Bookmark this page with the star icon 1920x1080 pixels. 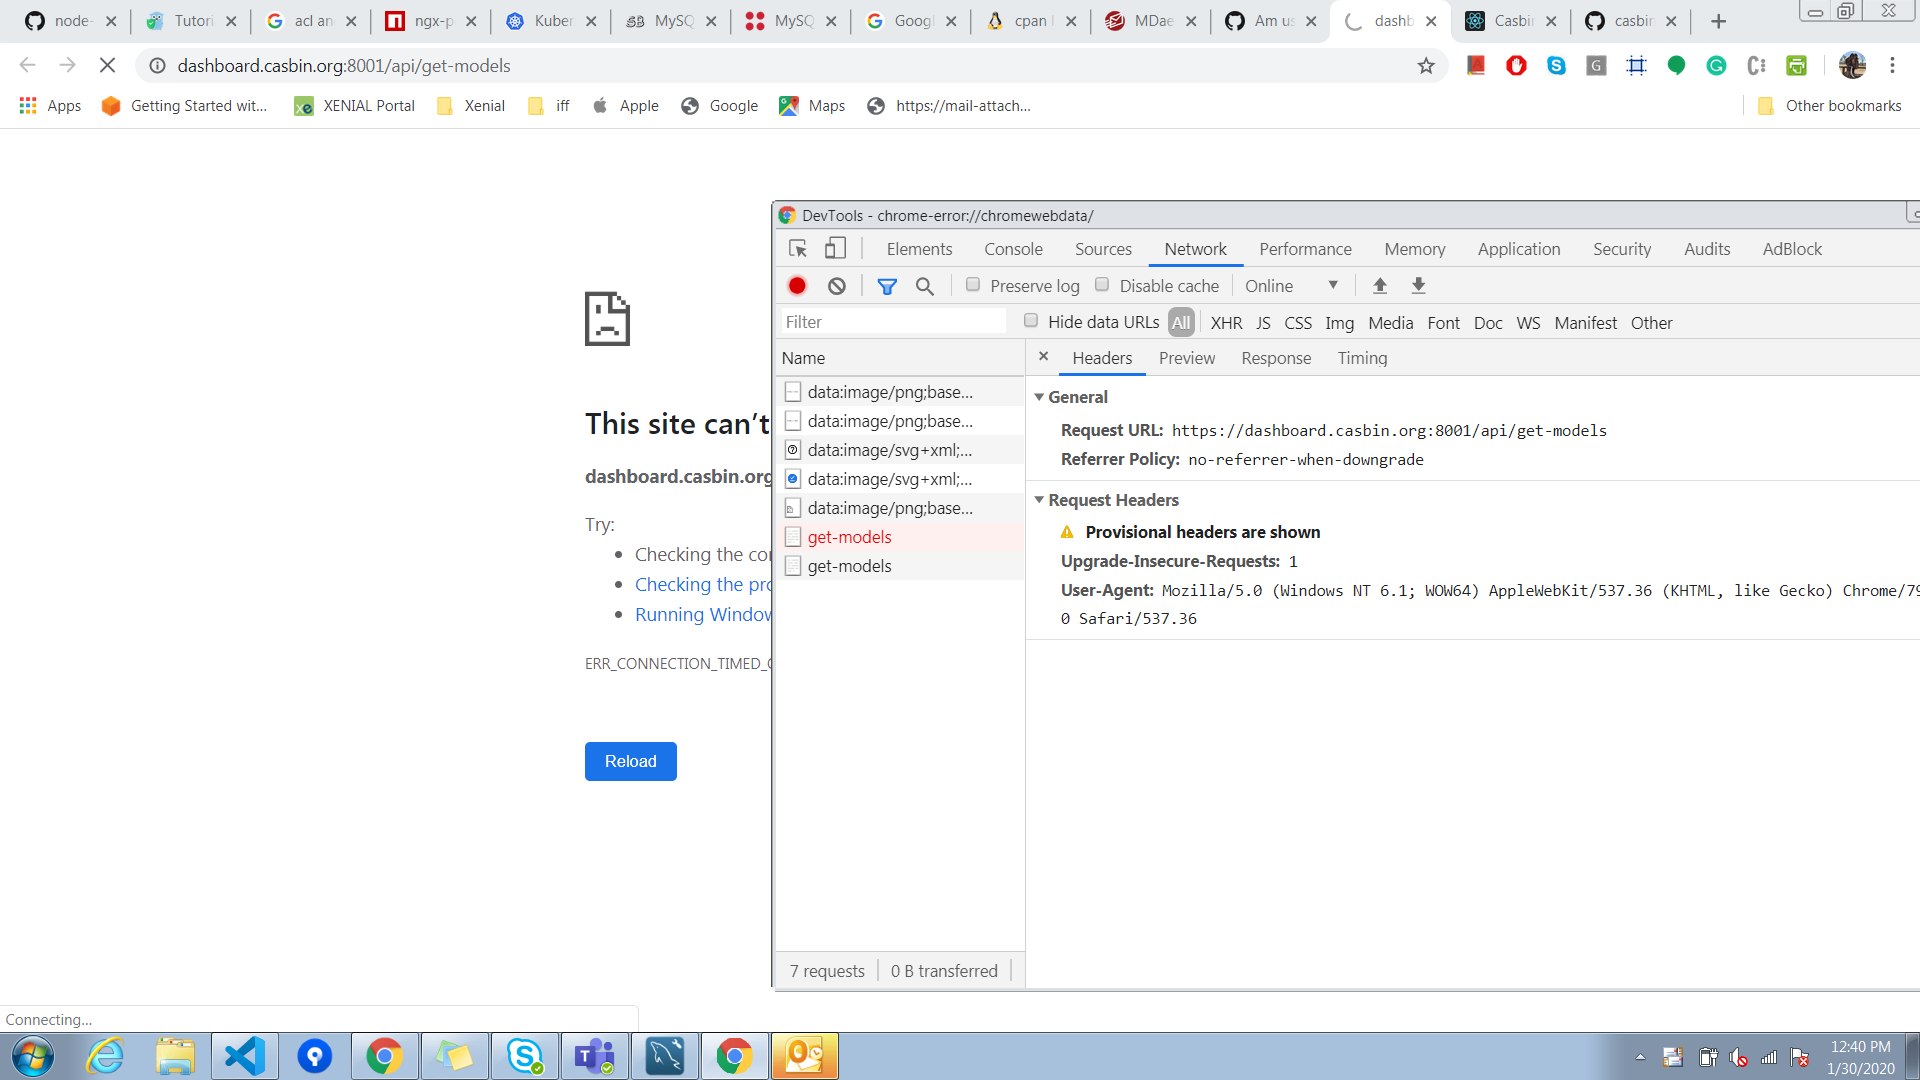point(1426,66)
